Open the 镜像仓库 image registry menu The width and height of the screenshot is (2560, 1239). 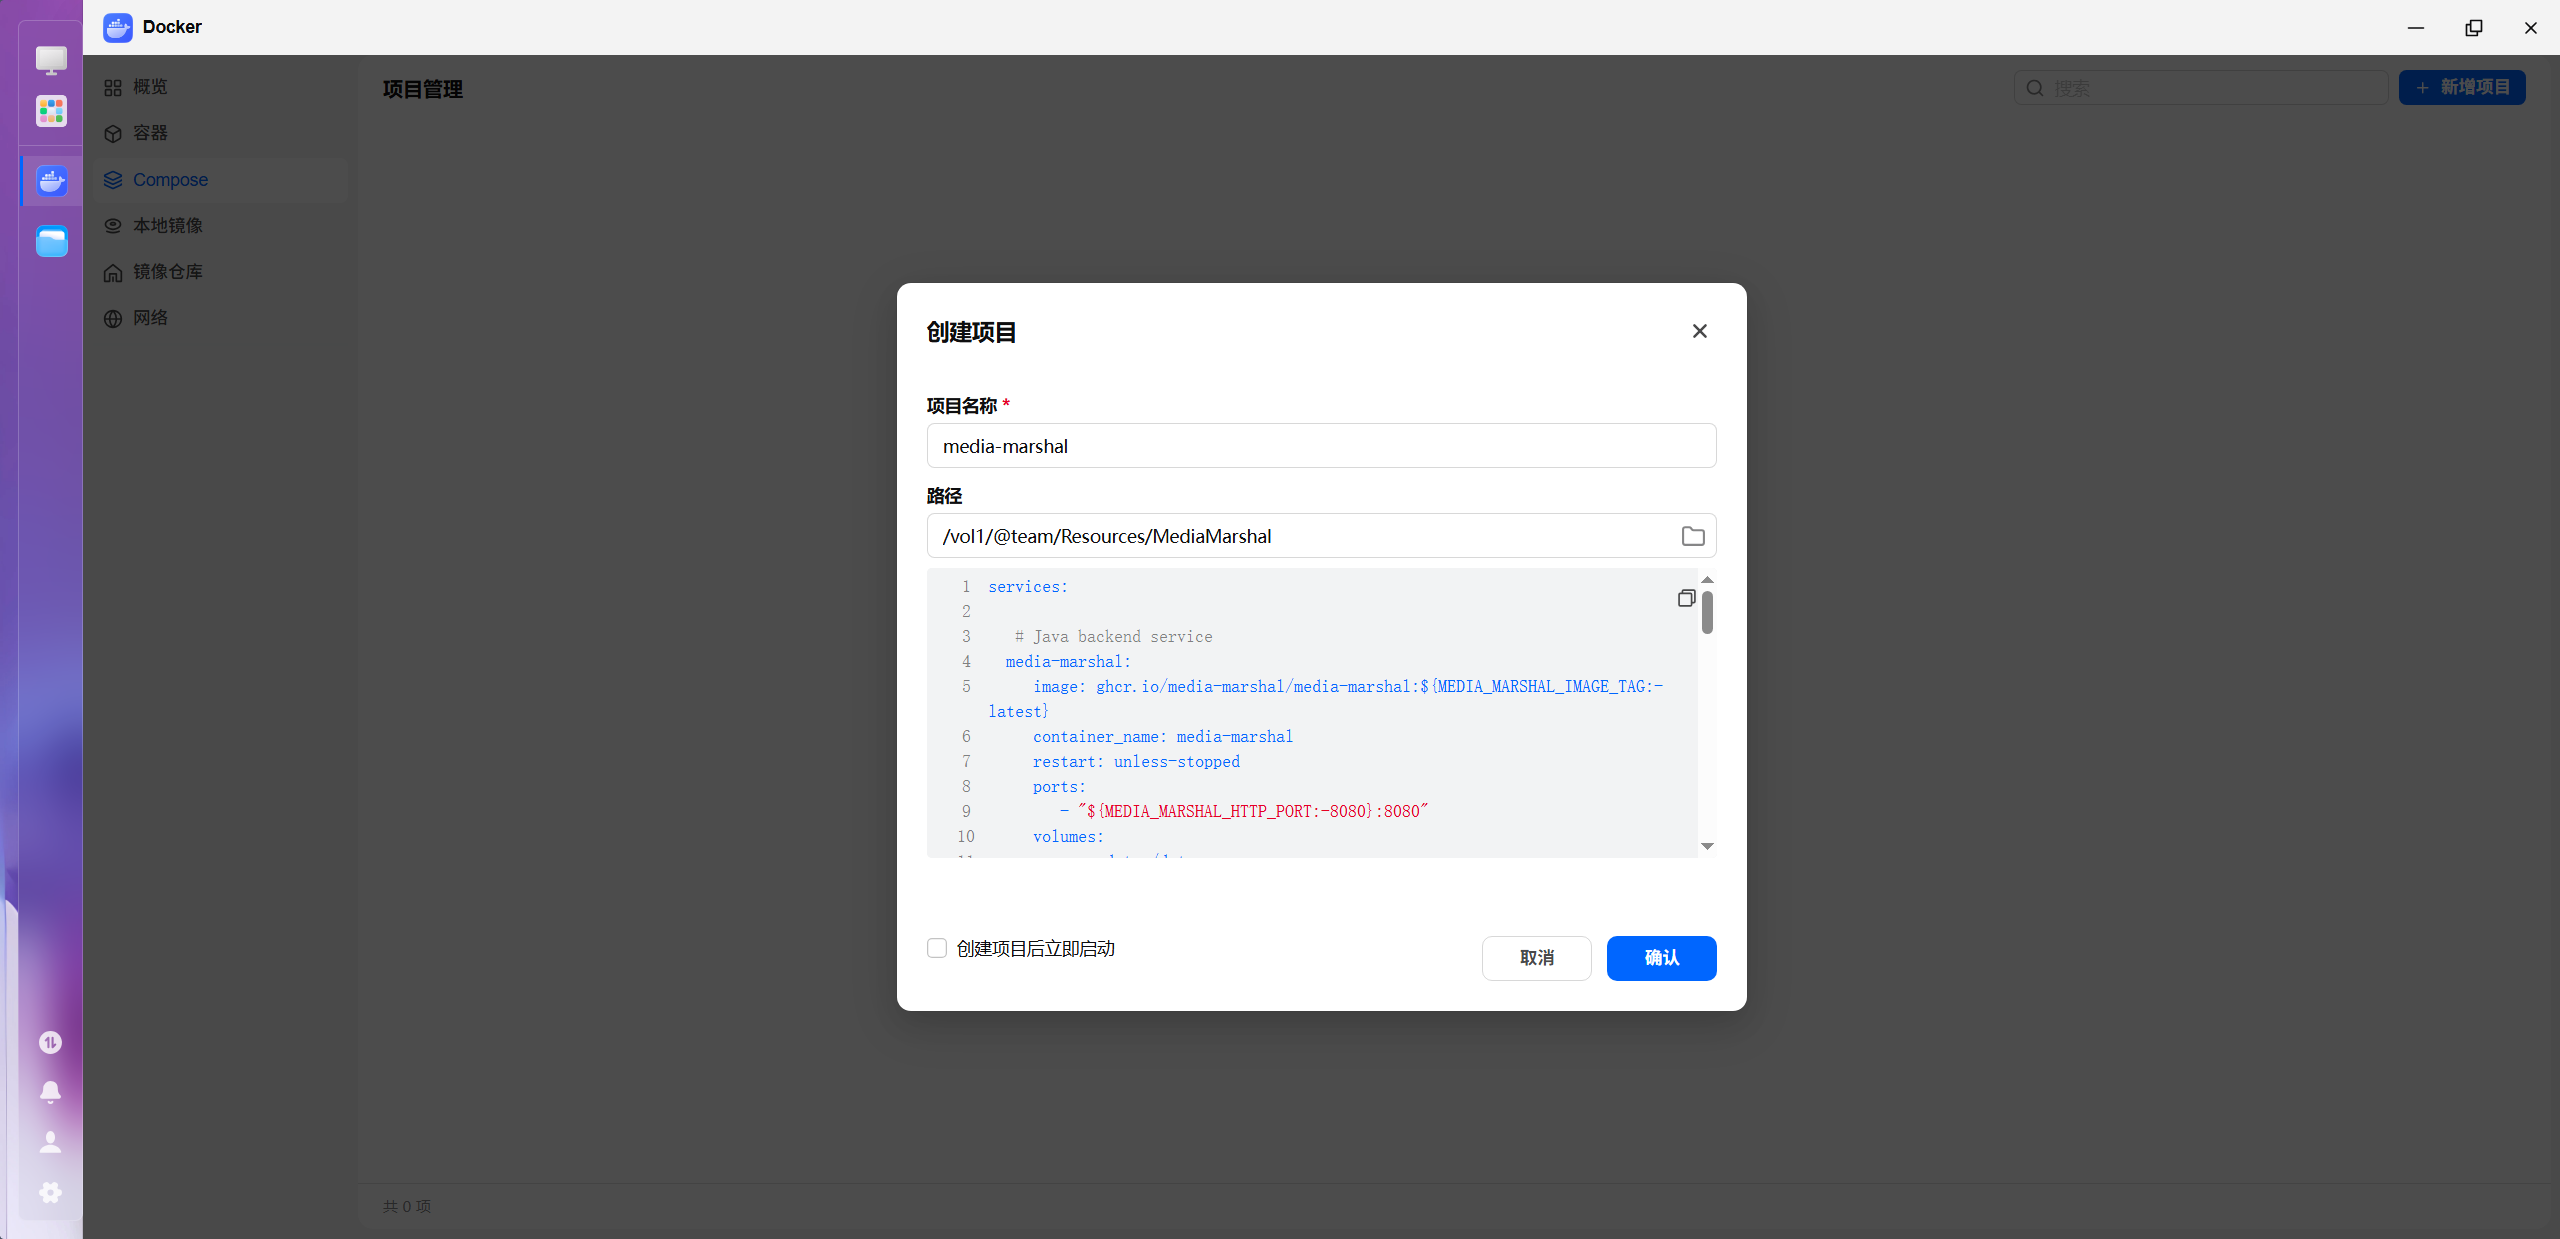pos(220,272)
